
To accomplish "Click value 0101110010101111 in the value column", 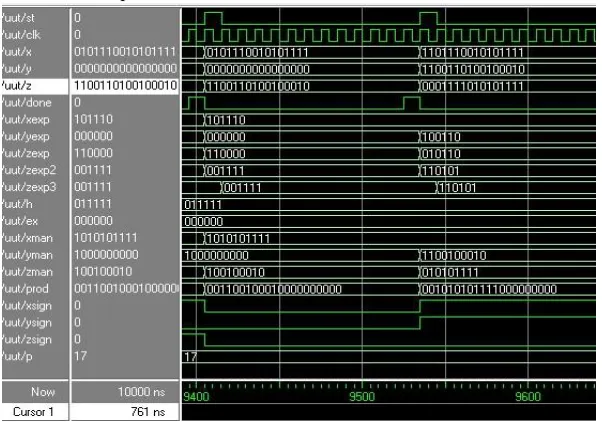I will tap(125, 51).
